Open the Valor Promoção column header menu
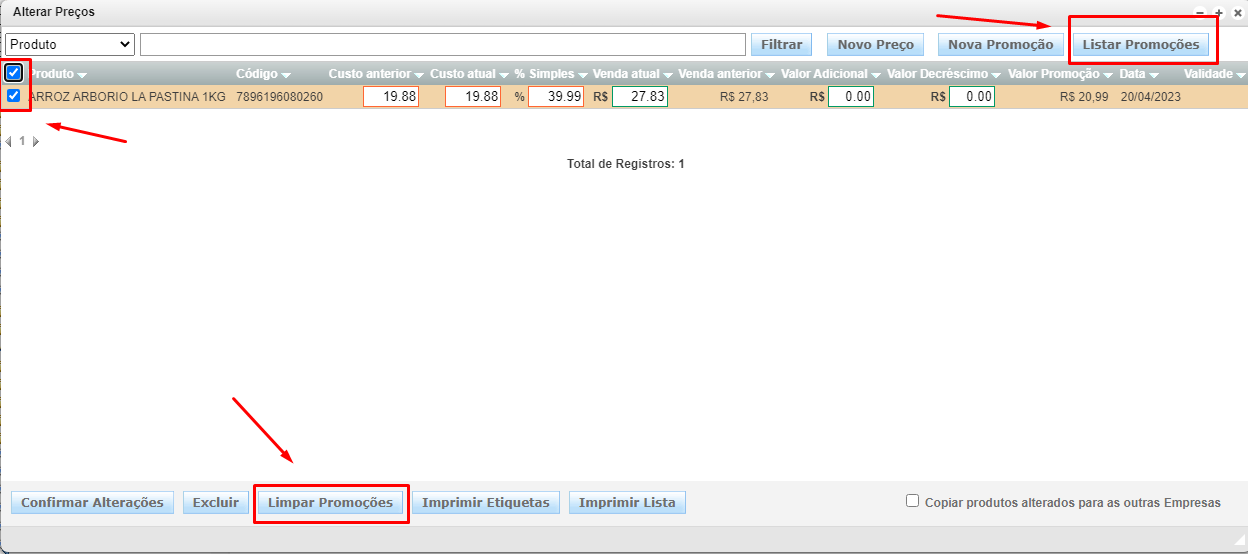Screen dimensions: 1253x558 (1107, 75)
